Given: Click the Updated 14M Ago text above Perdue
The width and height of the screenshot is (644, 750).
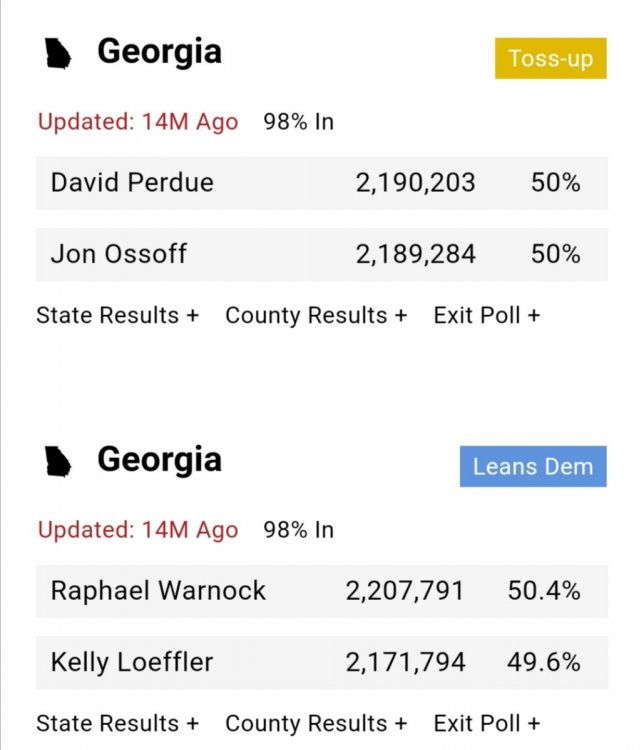Looking at the screenshot, I should click(x=138, y=122).
